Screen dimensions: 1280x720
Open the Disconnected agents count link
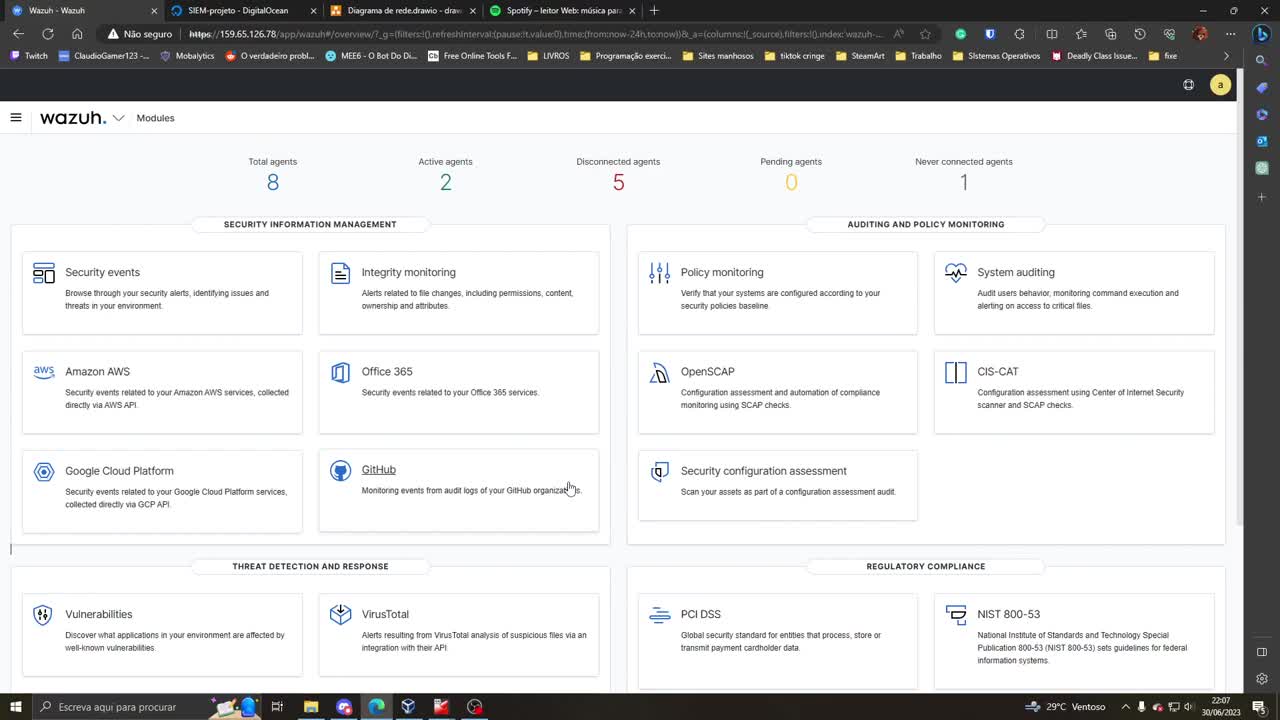[618, 182]
